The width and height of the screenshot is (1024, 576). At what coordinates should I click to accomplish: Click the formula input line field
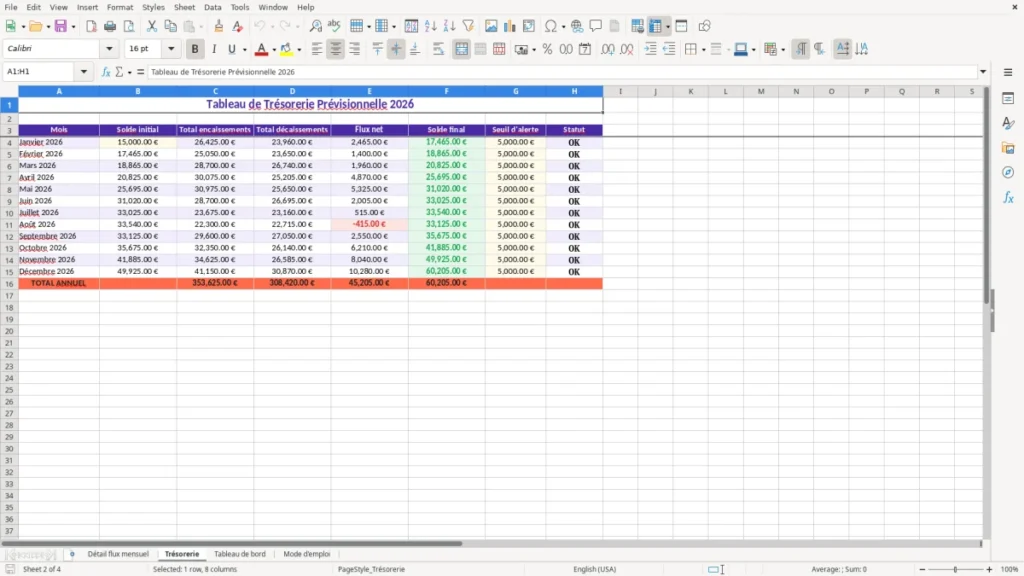(562, 72)
